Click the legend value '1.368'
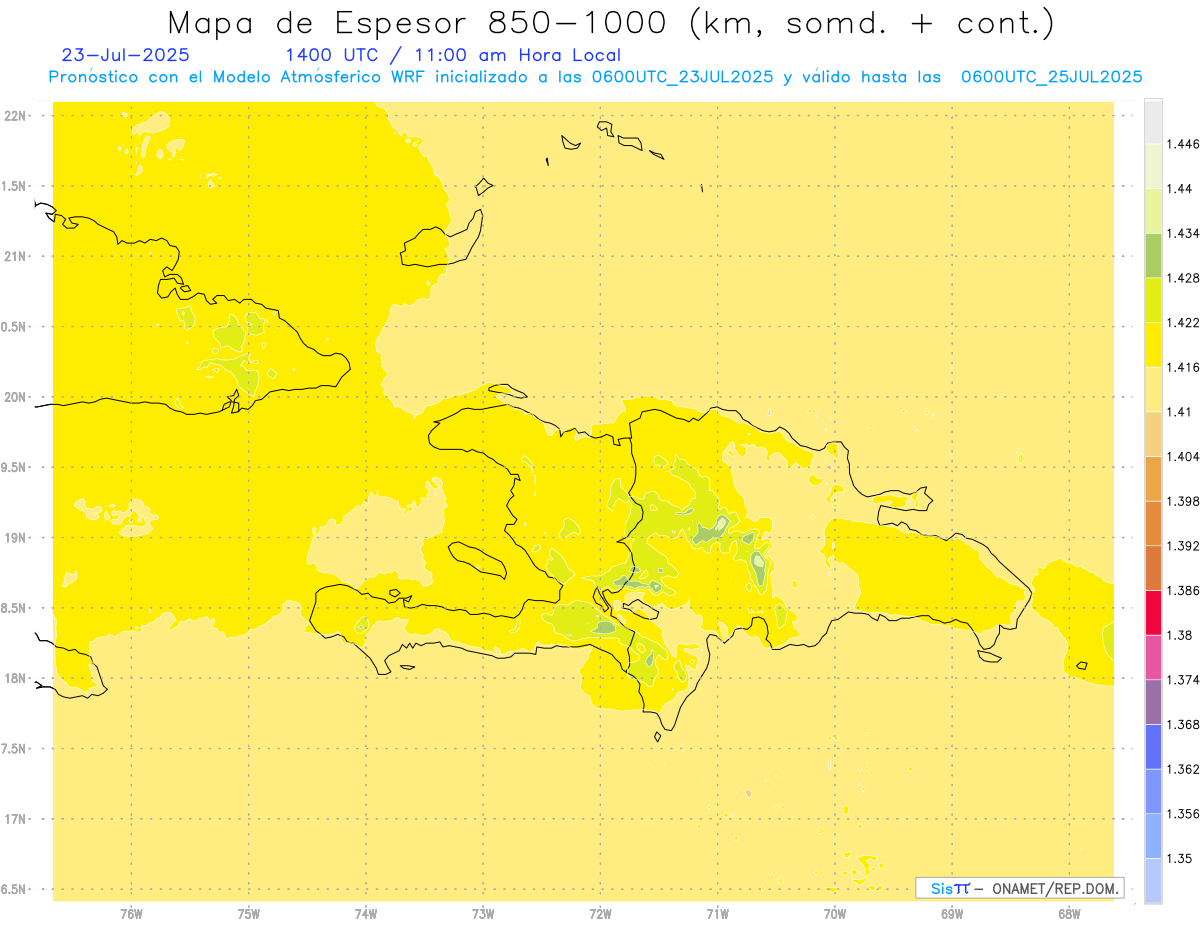This screenshot has height=927, width=1200. click(1183, 724)
